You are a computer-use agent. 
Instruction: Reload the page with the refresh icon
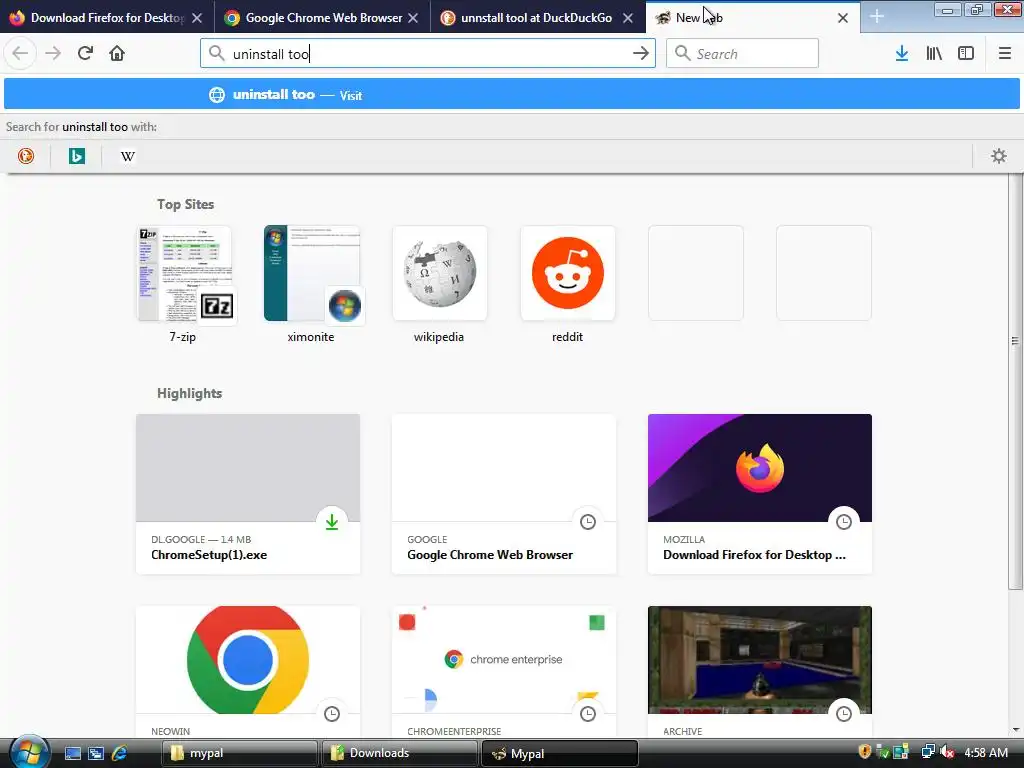pyautogui.click(x=85, y=53)
